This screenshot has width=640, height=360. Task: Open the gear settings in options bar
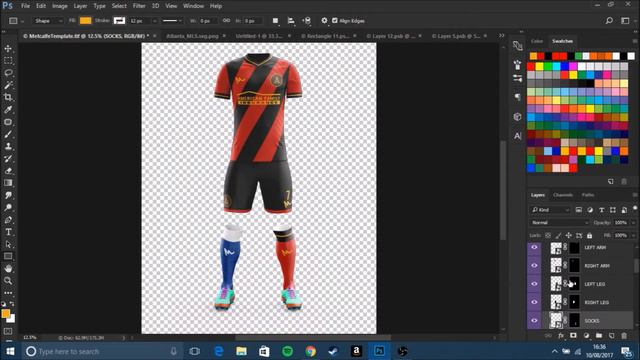324,20
